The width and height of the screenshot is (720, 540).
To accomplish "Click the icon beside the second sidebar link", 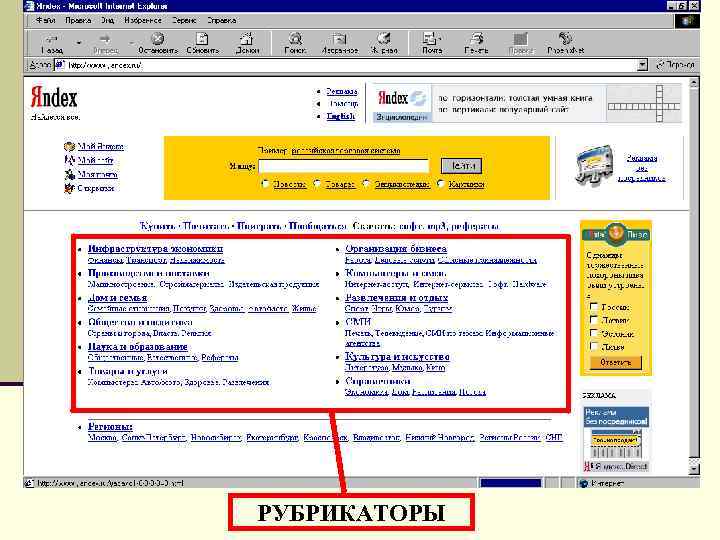I will click(69, 160).
